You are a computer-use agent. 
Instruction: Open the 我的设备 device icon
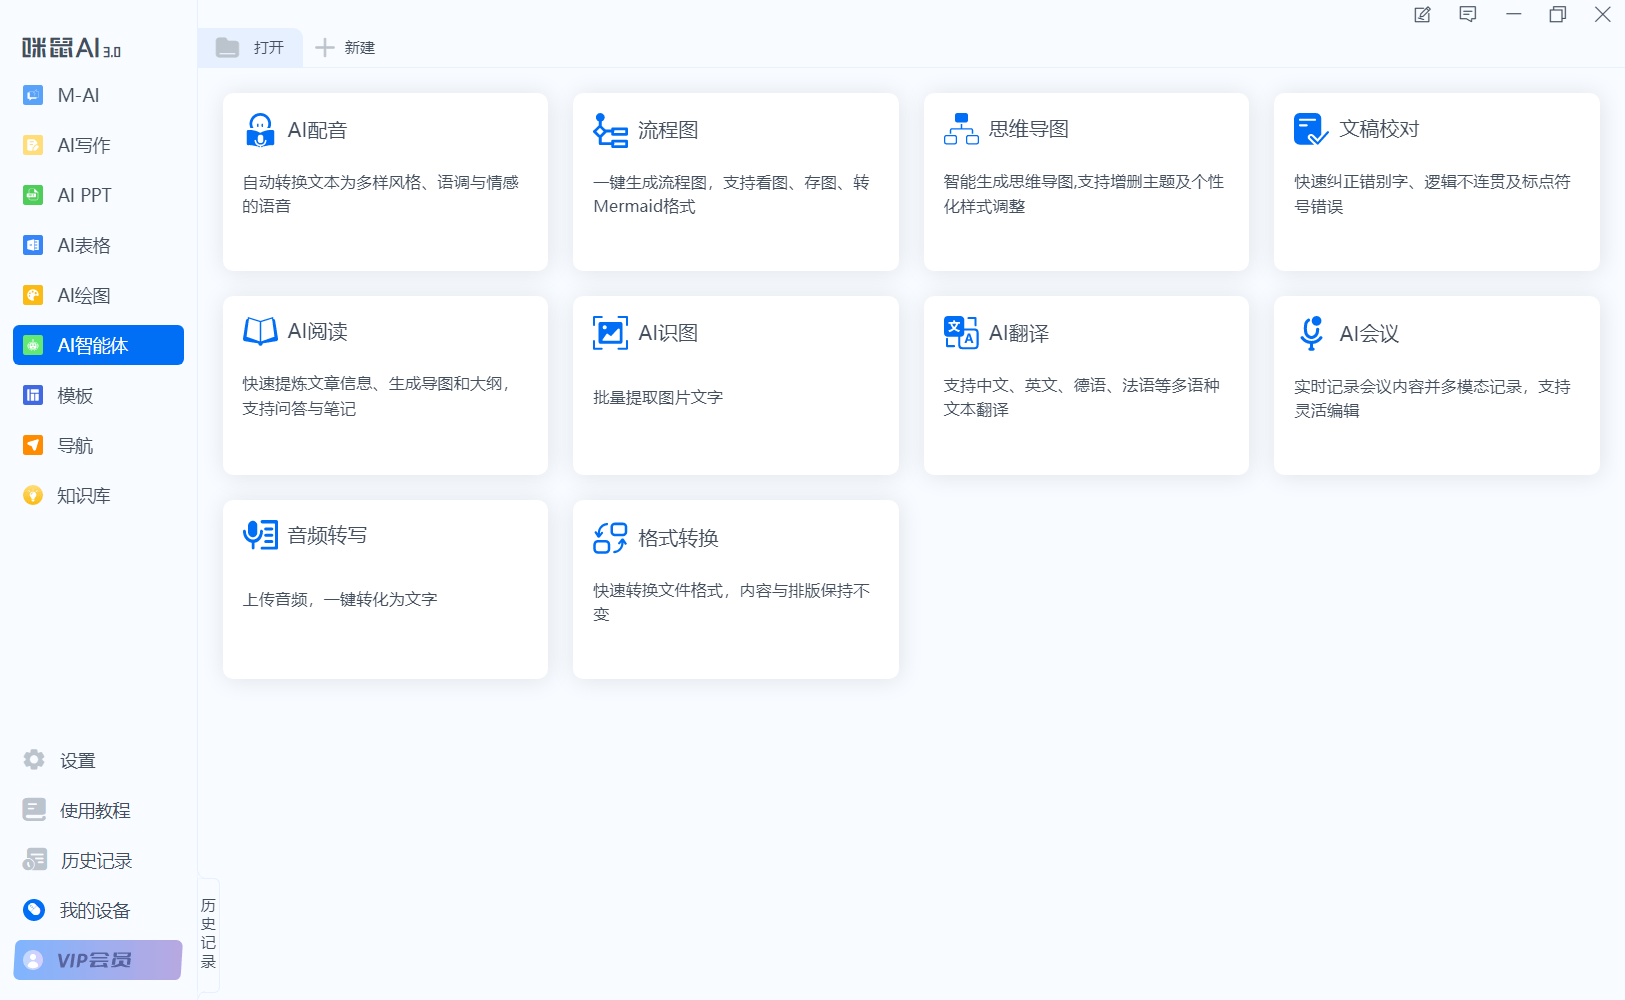34,910
